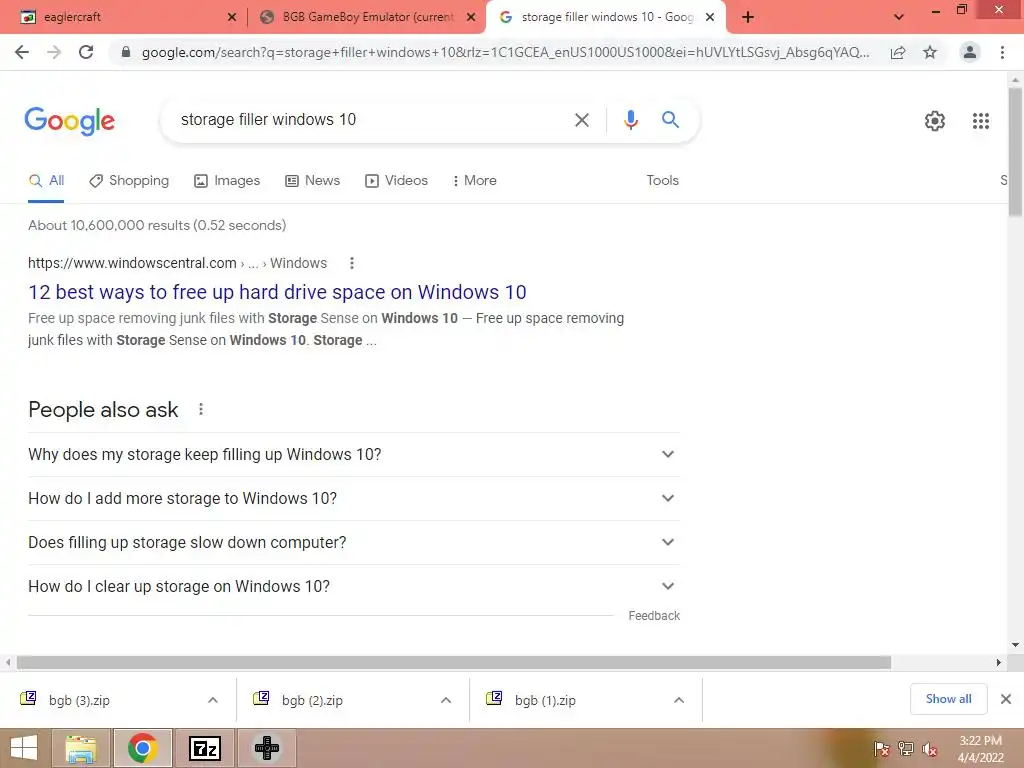Bookmark this page with the star
This screenshot has width=1024, height=768.
pos(930,52)
